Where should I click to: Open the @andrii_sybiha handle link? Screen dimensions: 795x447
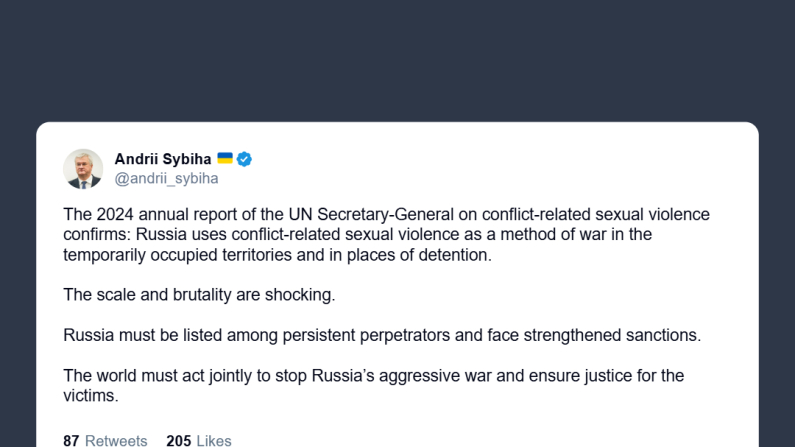click(166, 179)
